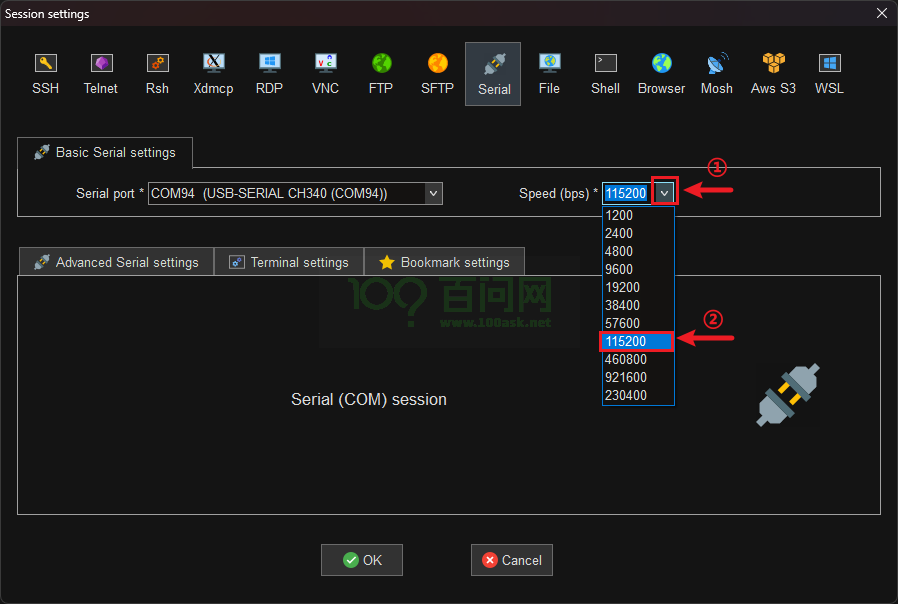Expand the Serial port dropdown

[433, 193]
